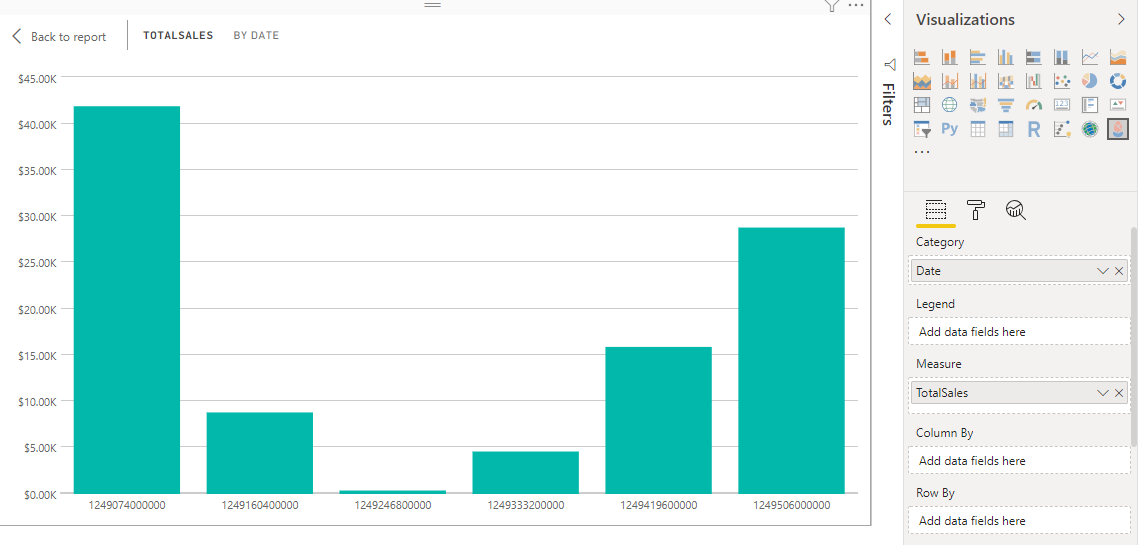Select the R script visual
The height and width of the screenshot is (545, 1138).
1034,130
